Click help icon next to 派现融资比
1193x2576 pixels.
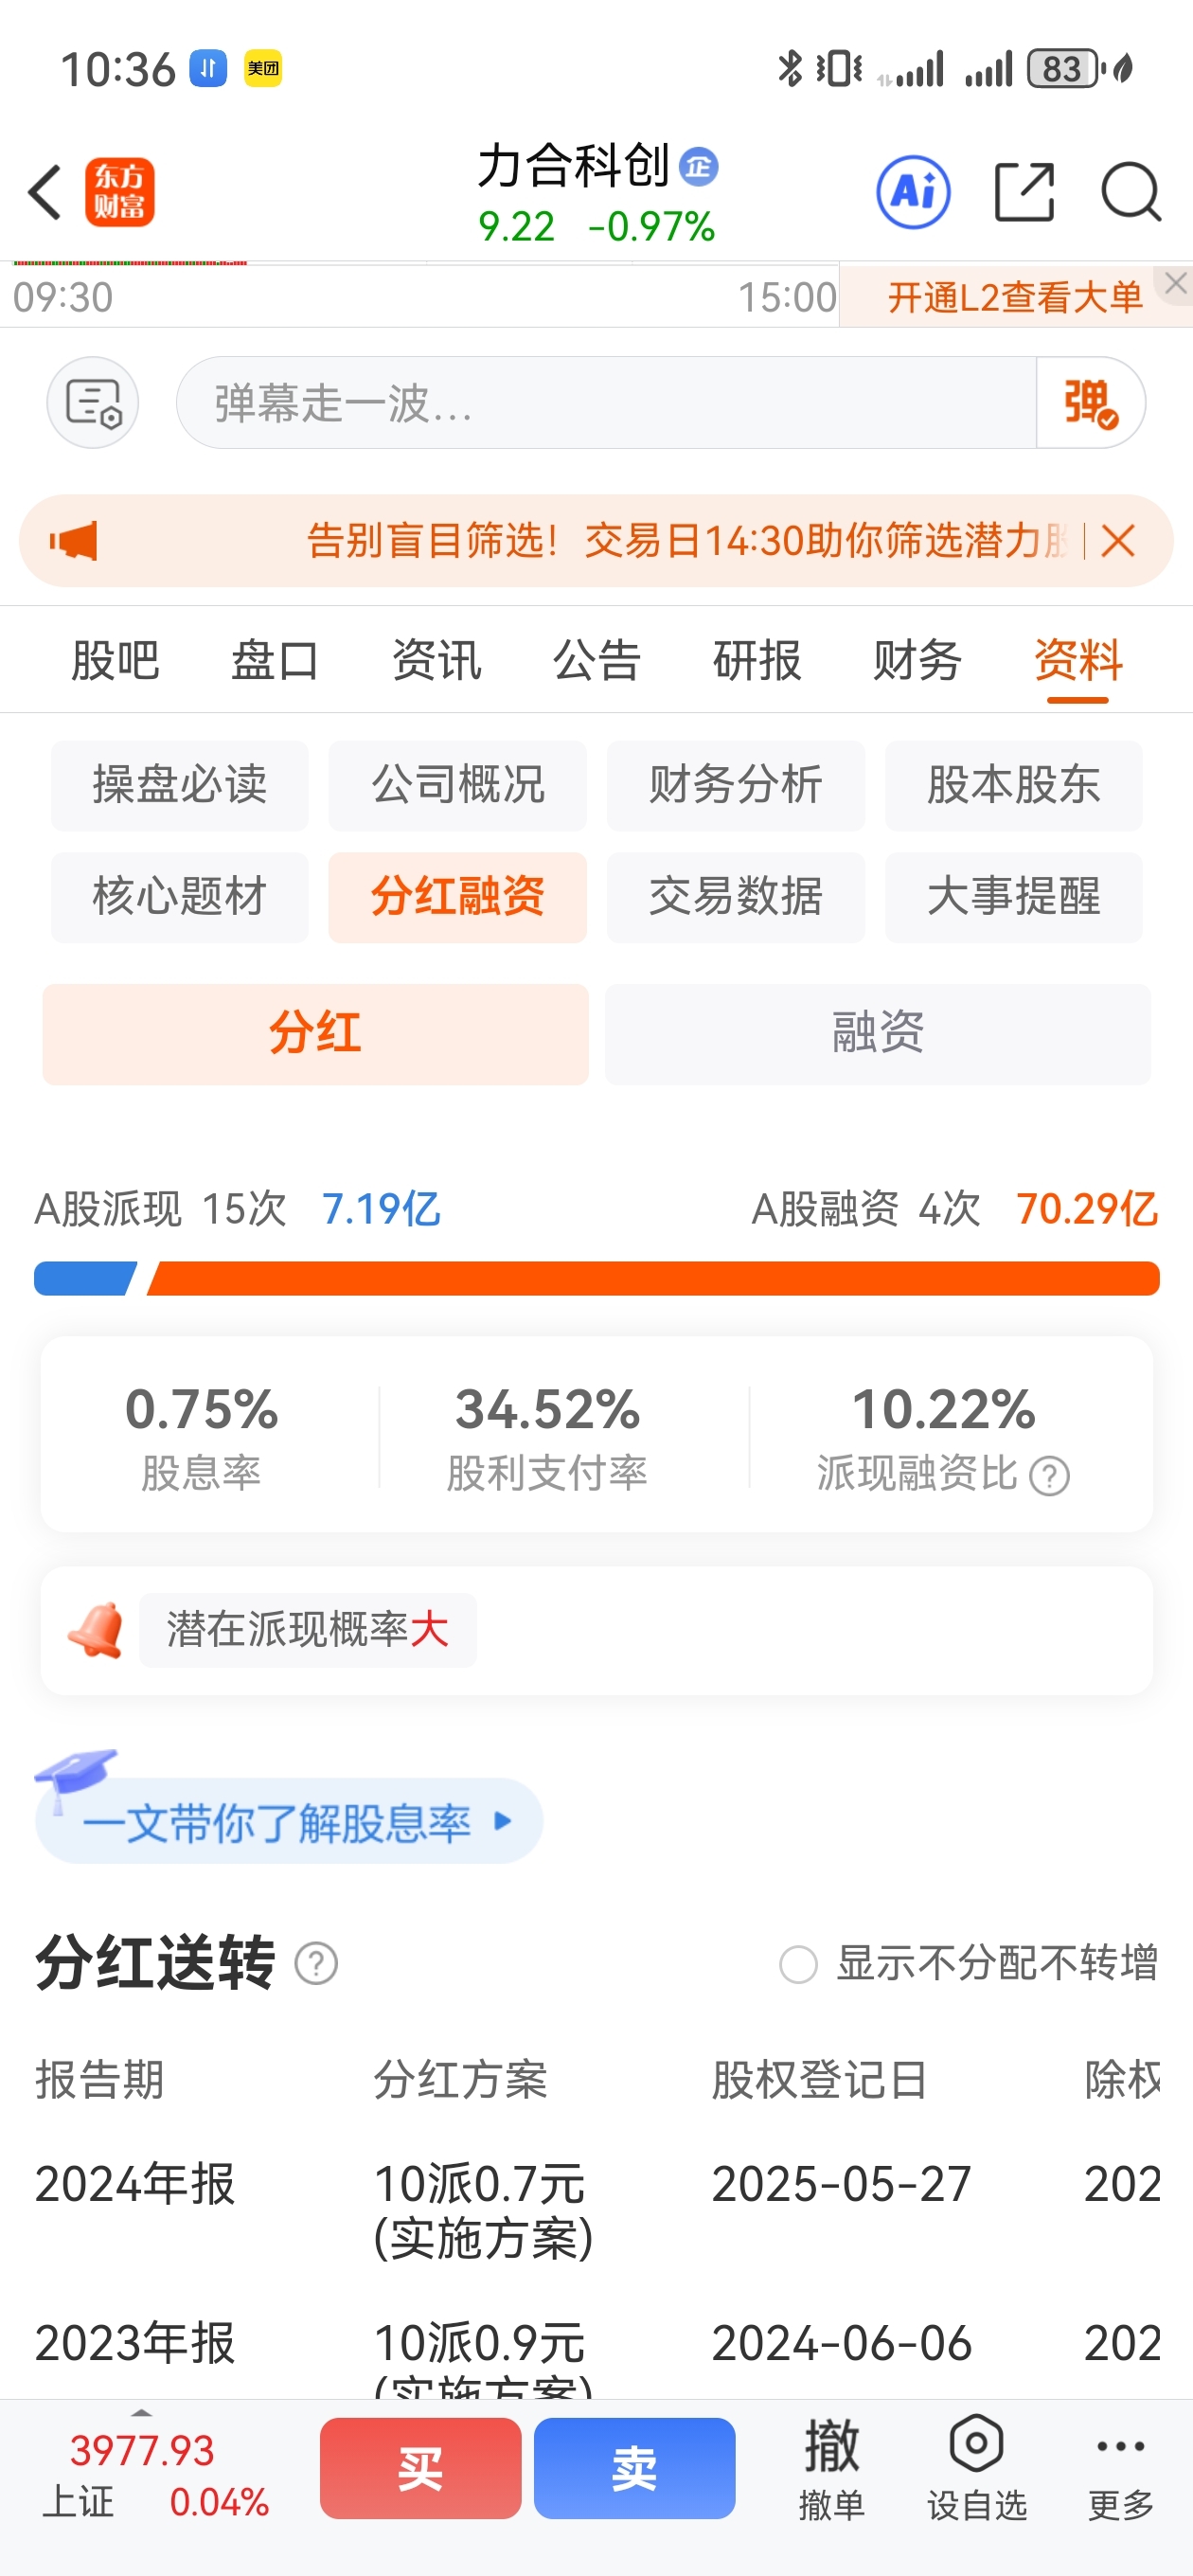pyautogui.click(x=1050, y=1476)
